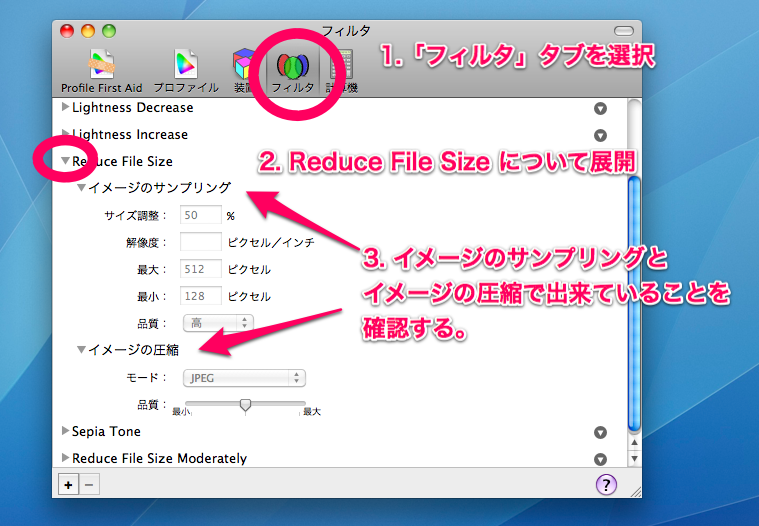Click the plus button to add filter
759x526 pixels.
[x=68, y=484]
